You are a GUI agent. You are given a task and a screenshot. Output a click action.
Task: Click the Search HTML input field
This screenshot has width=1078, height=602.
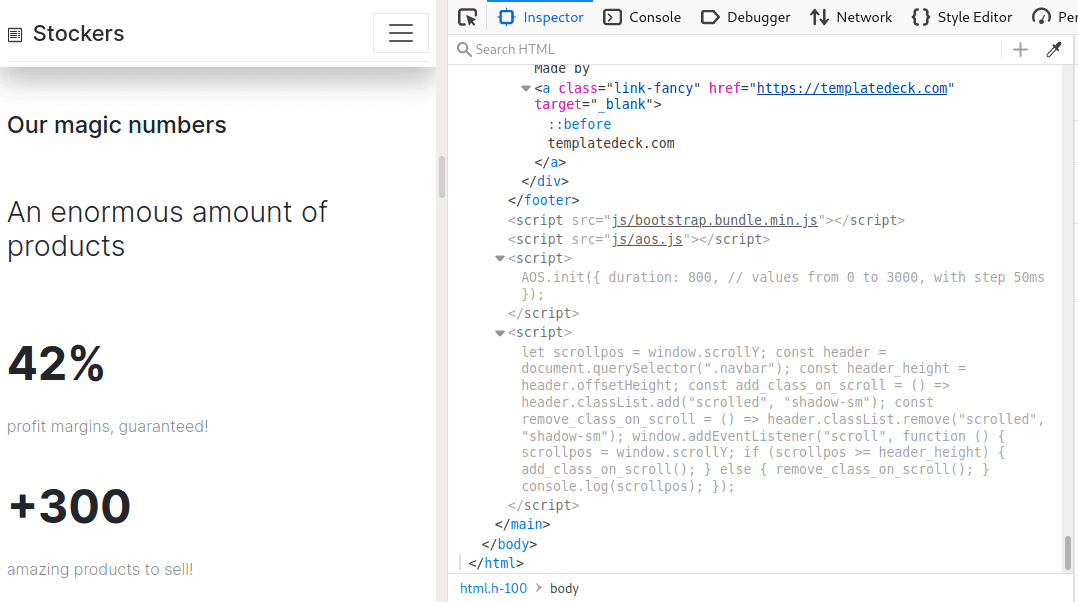point(730,49)
